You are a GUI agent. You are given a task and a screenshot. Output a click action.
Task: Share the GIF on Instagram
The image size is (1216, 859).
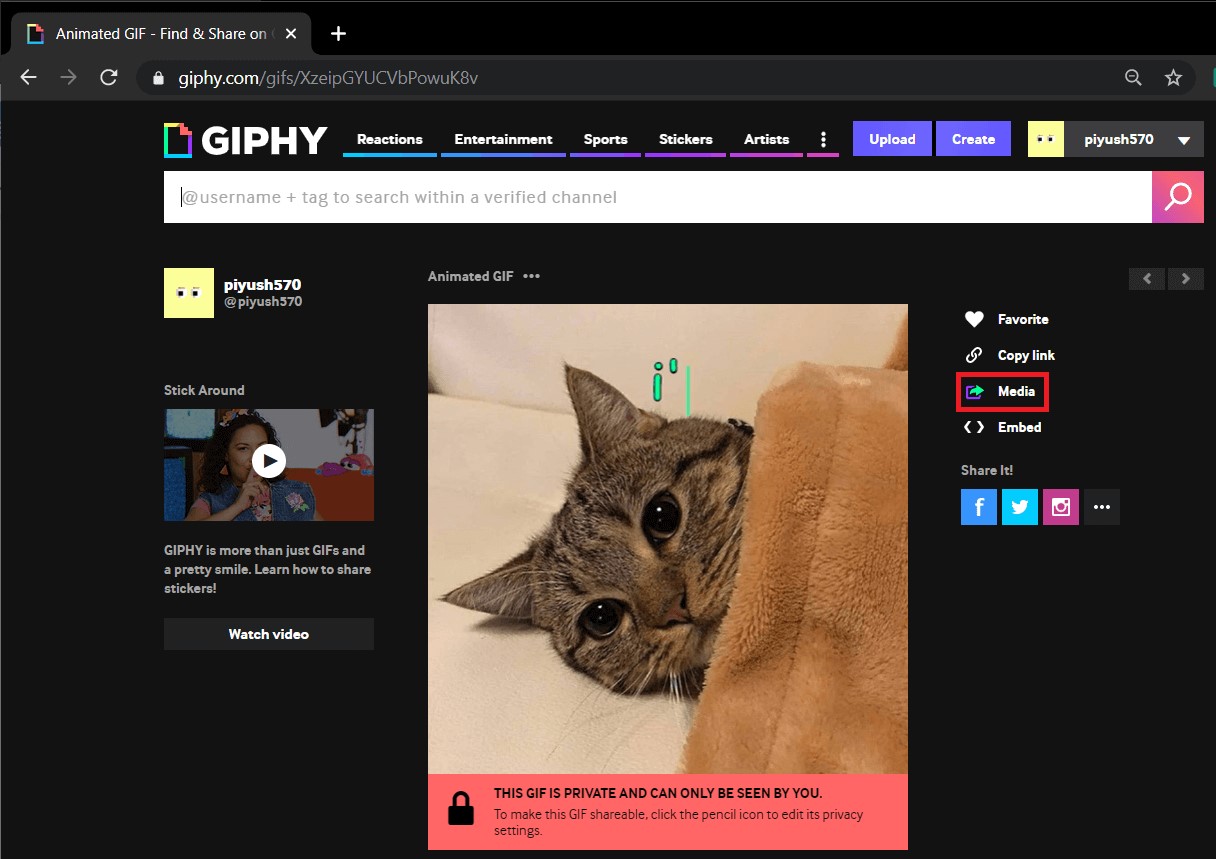point(1061,507)
